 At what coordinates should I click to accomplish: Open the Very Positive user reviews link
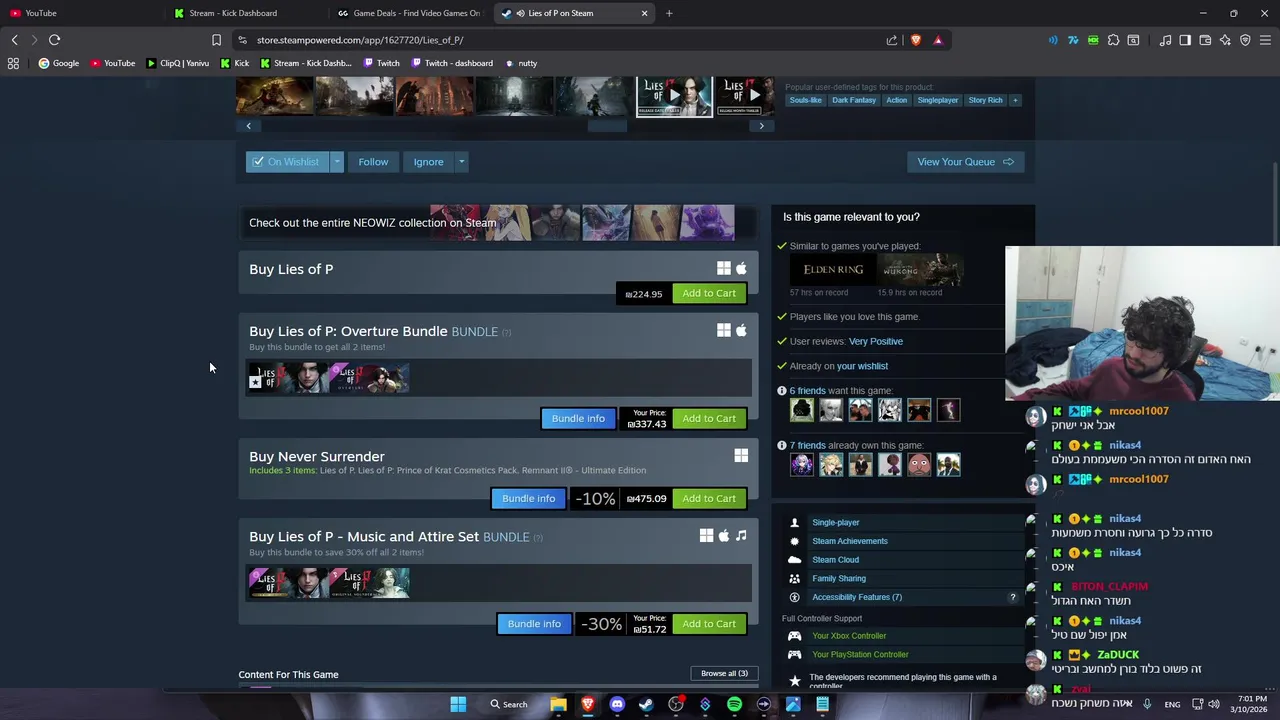point(876,341)
